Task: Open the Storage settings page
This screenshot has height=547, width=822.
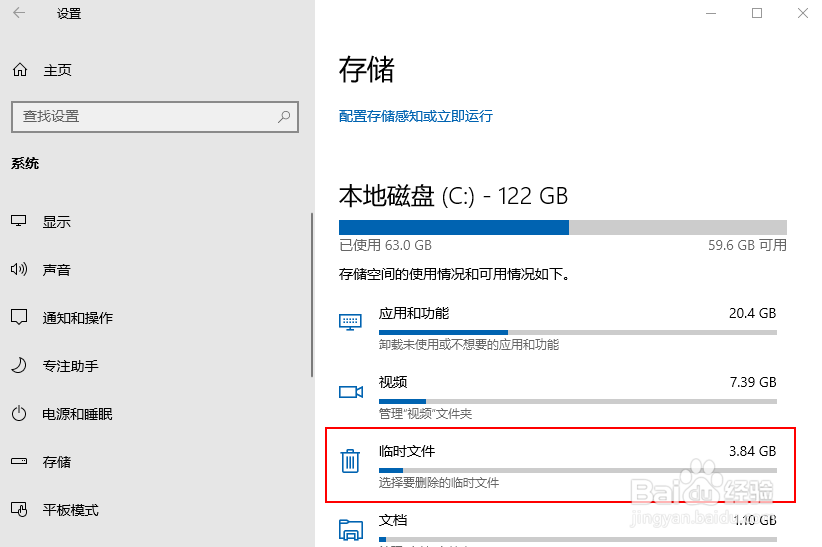Action: [56, 462]
